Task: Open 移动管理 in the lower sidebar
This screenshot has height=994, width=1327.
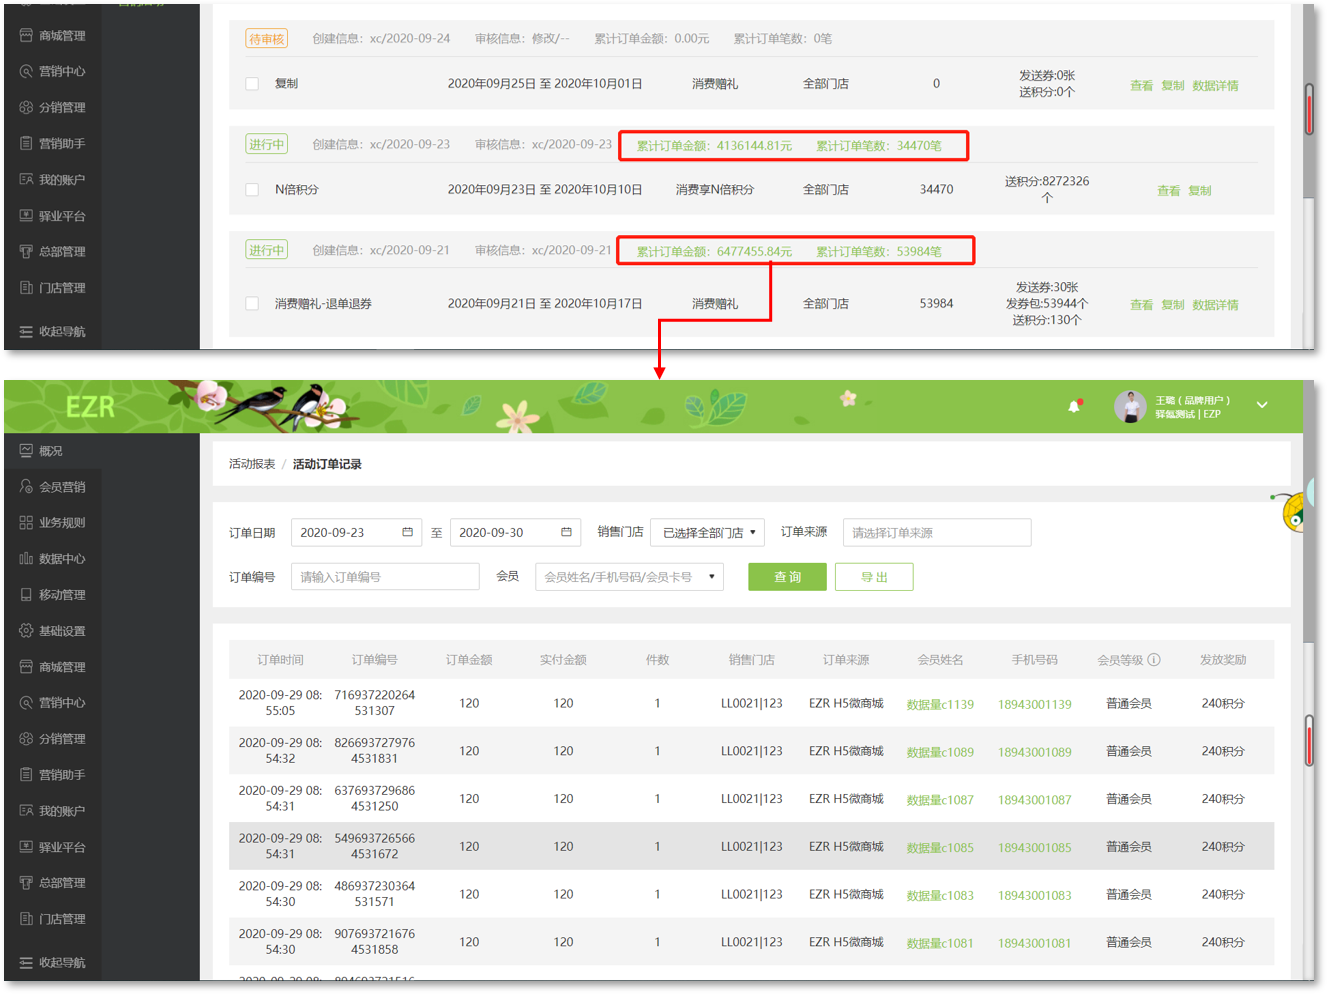Action: [62, 595]
